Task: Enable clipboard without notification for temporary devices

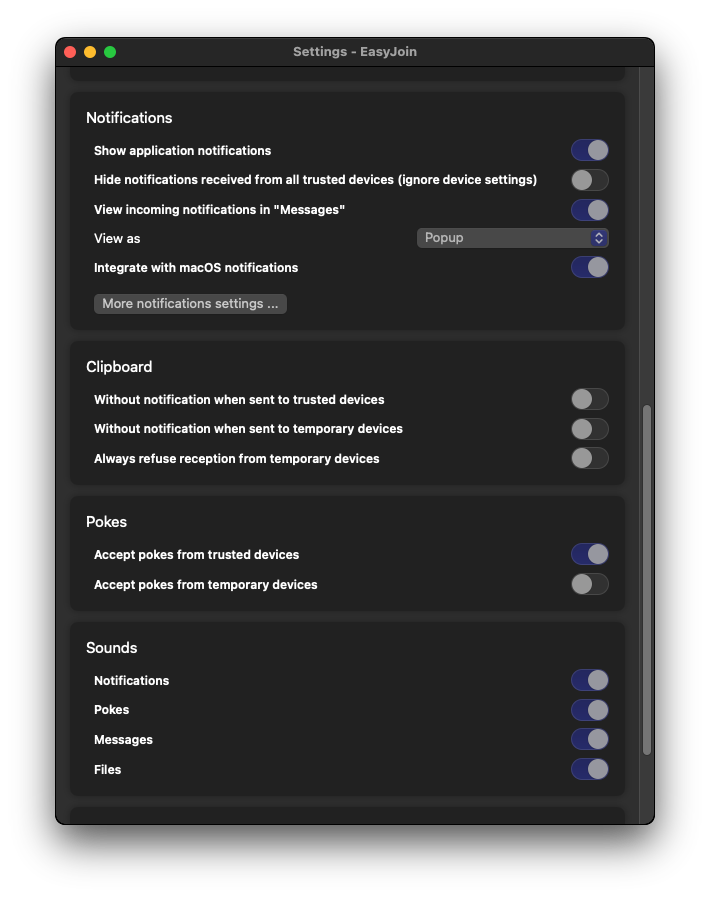Action: coord(589,429)
